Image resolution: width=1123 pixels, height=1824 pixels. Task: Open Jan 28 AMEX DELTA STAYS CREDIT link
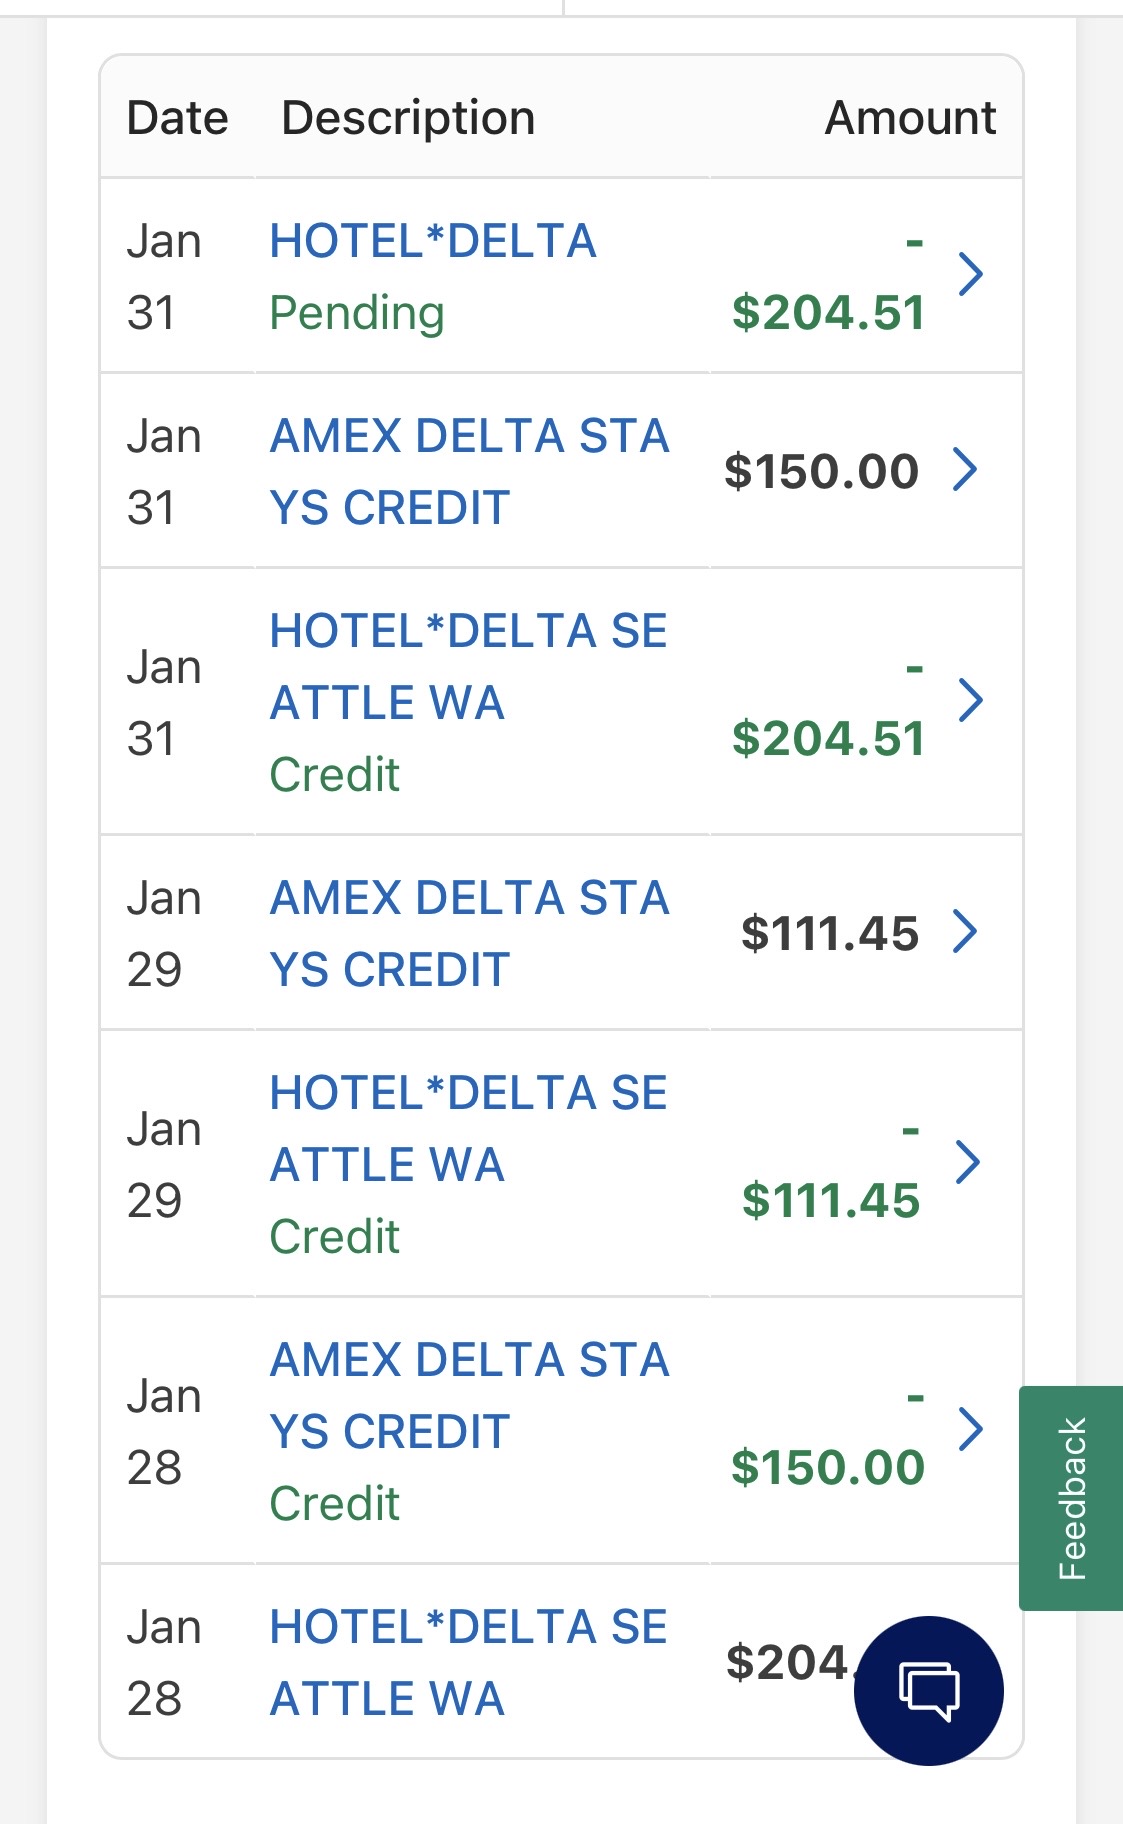pos(469,1395)
